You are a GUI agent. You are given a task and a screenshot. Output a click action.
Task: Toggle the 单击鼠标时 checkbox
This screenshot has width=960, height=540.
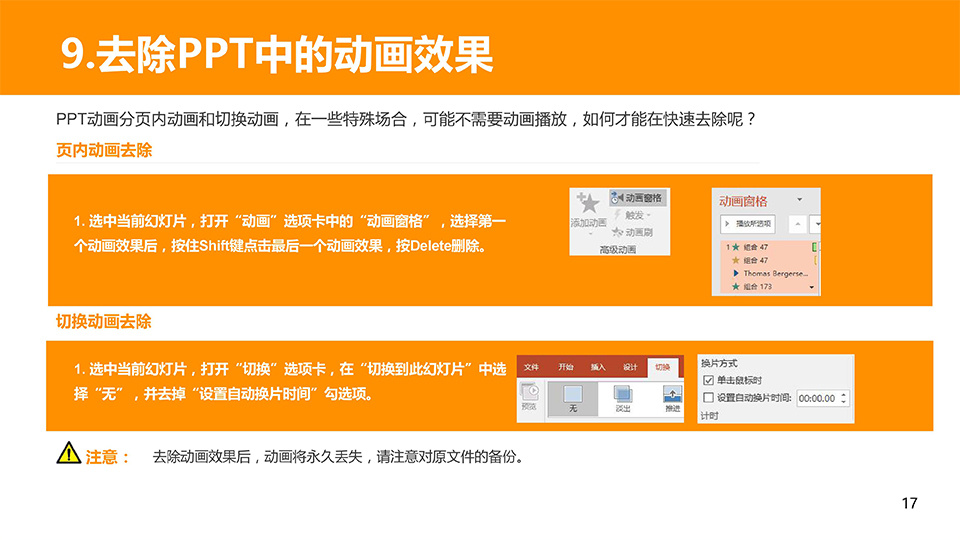pyautogui.click(x=708, y=380)
